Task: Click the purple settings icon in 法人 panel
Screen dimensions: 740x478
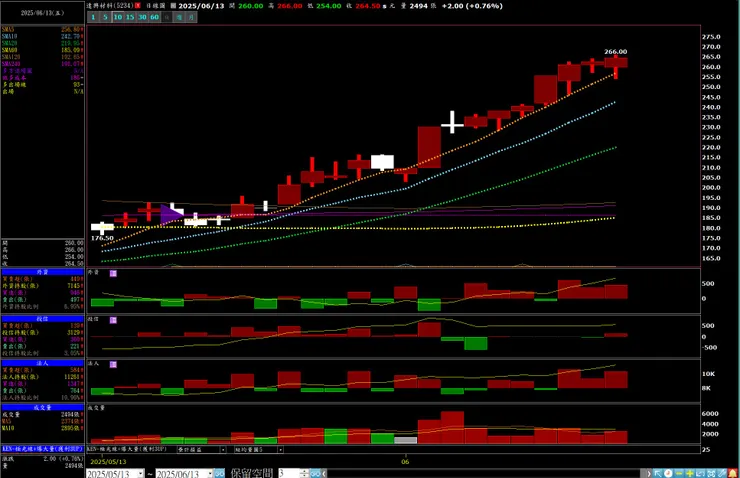Action: pos(113,364)
